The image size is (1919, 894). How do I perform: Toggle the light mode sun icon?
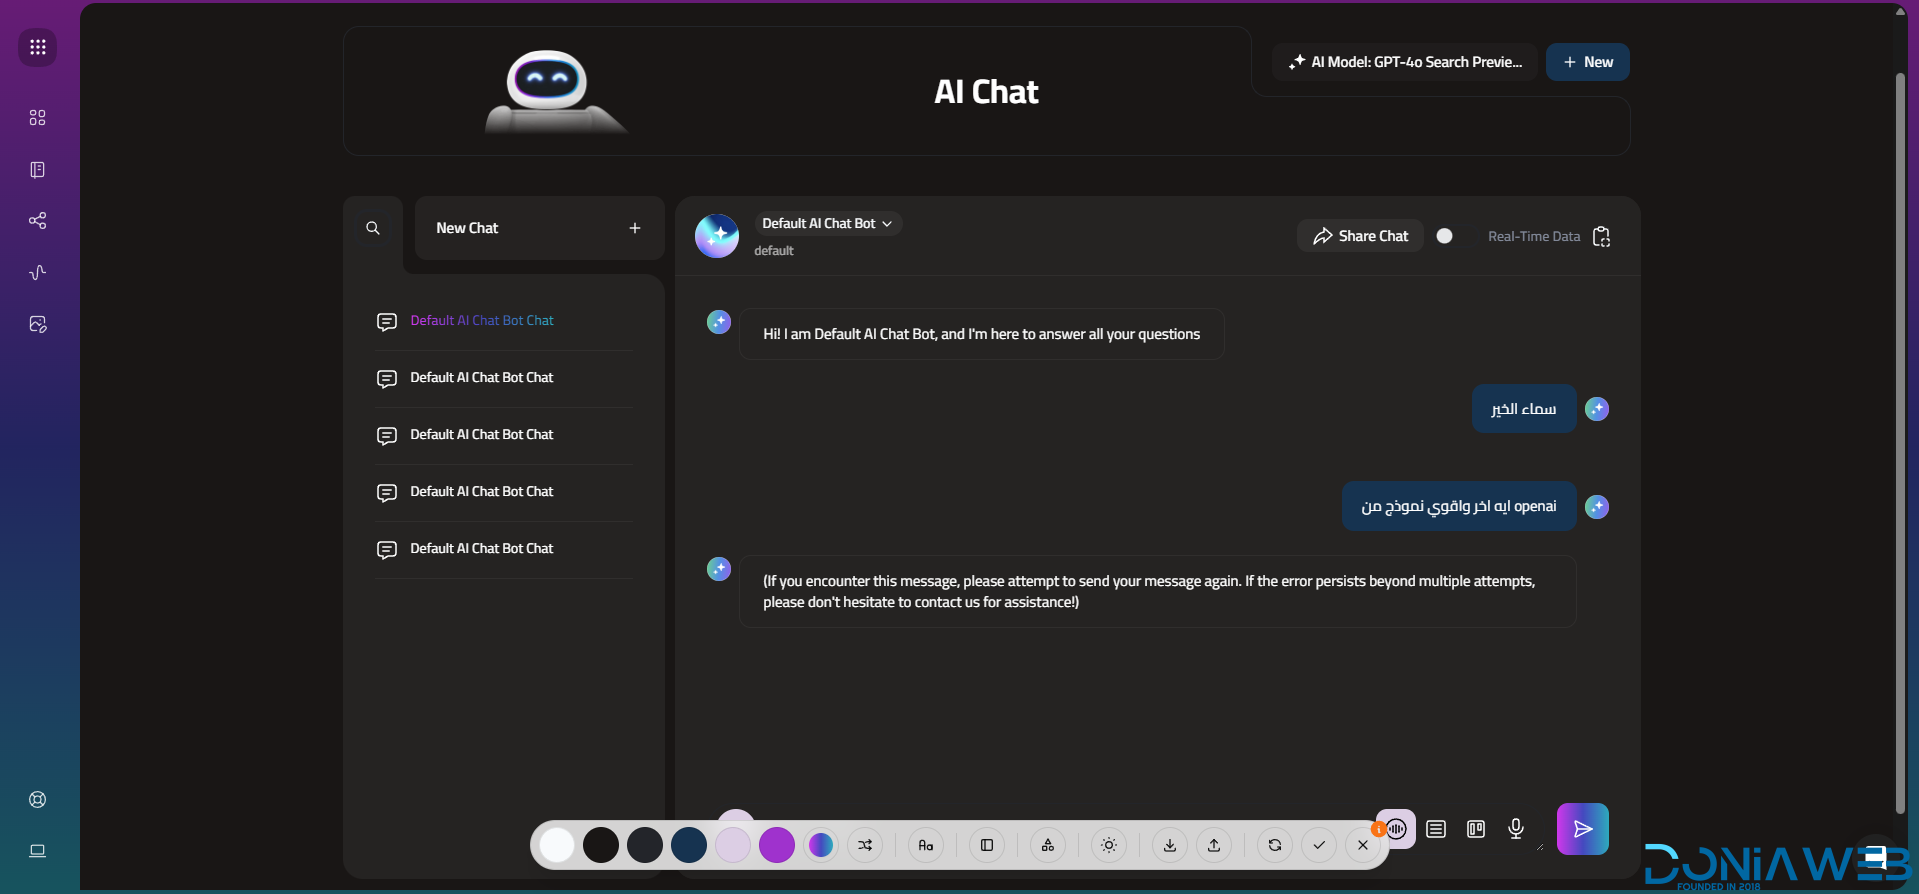coord(1109,845)
